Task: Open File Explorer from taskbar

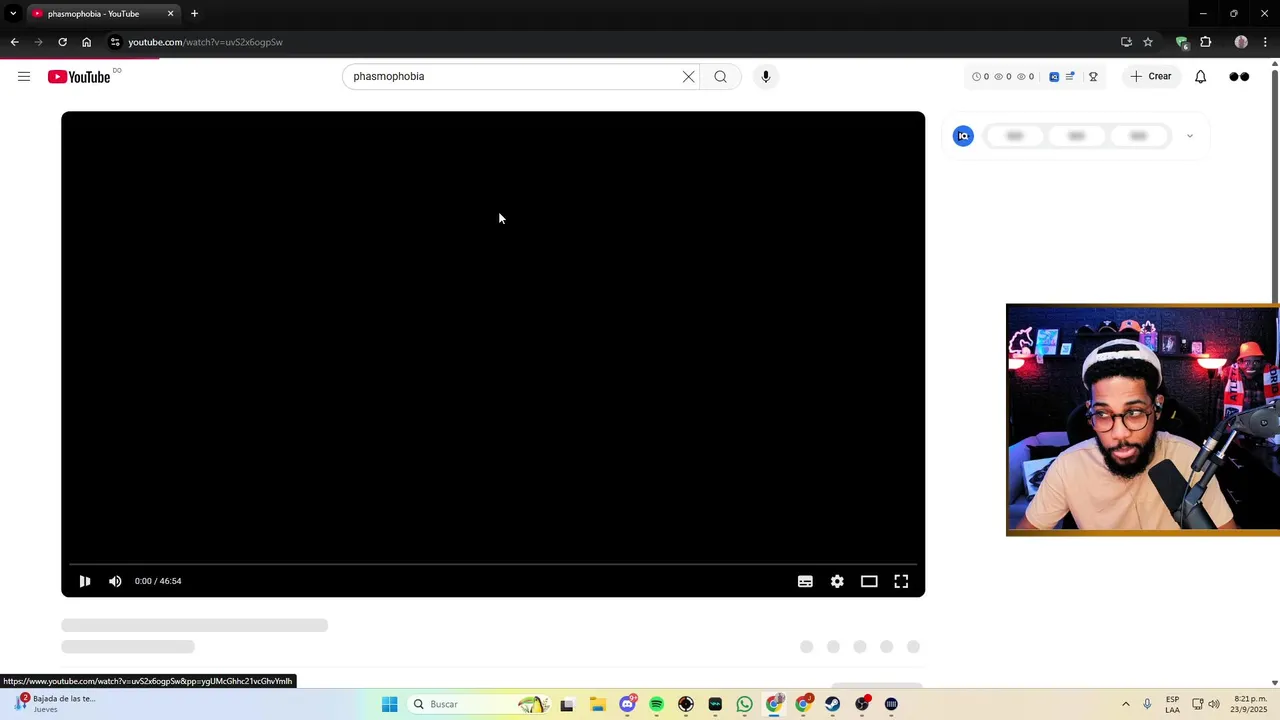Action: click(597, 704)
